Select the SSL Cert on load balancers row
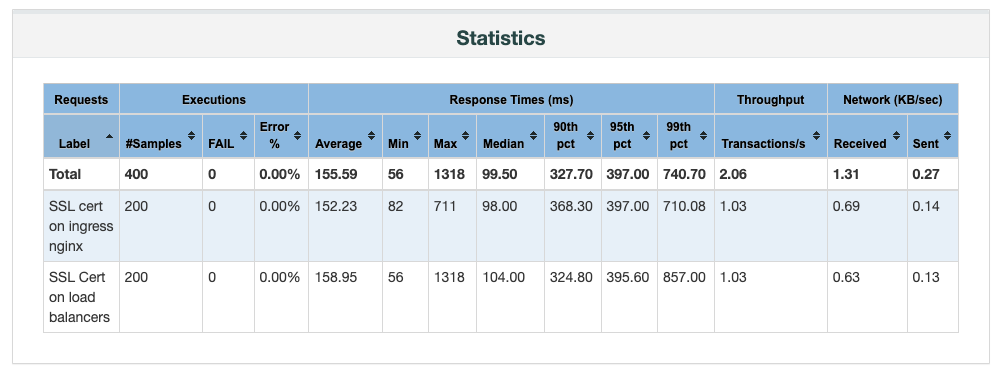 point(501,297)
